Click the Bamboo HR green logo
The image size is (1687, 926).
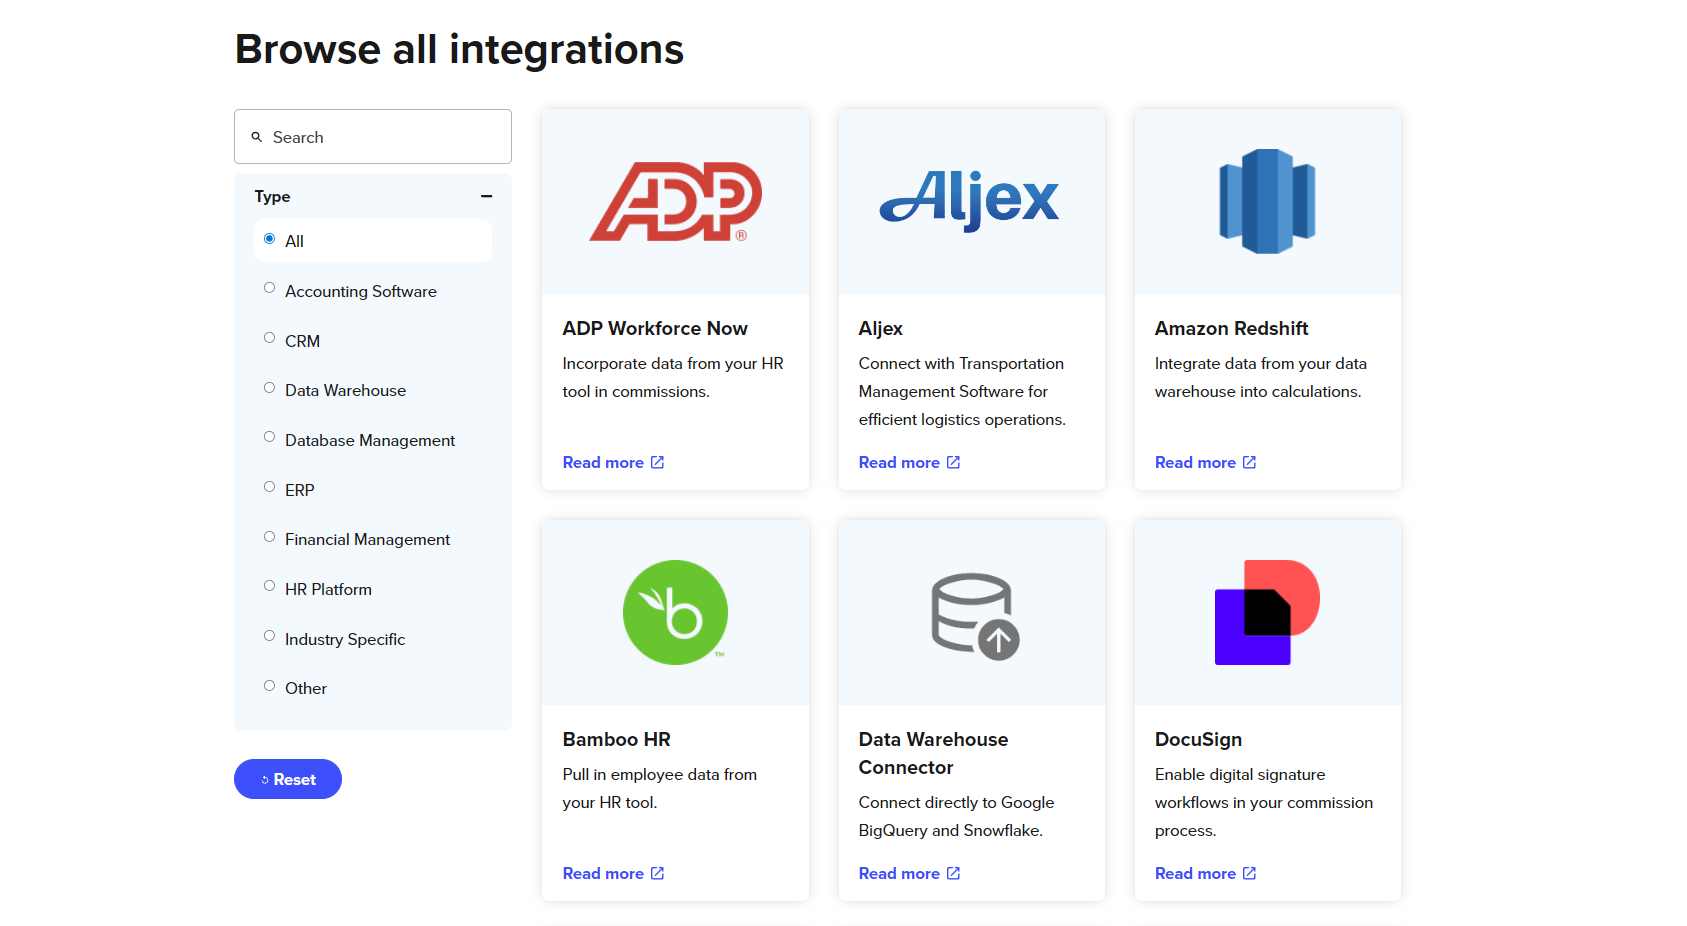coord(675,612)
